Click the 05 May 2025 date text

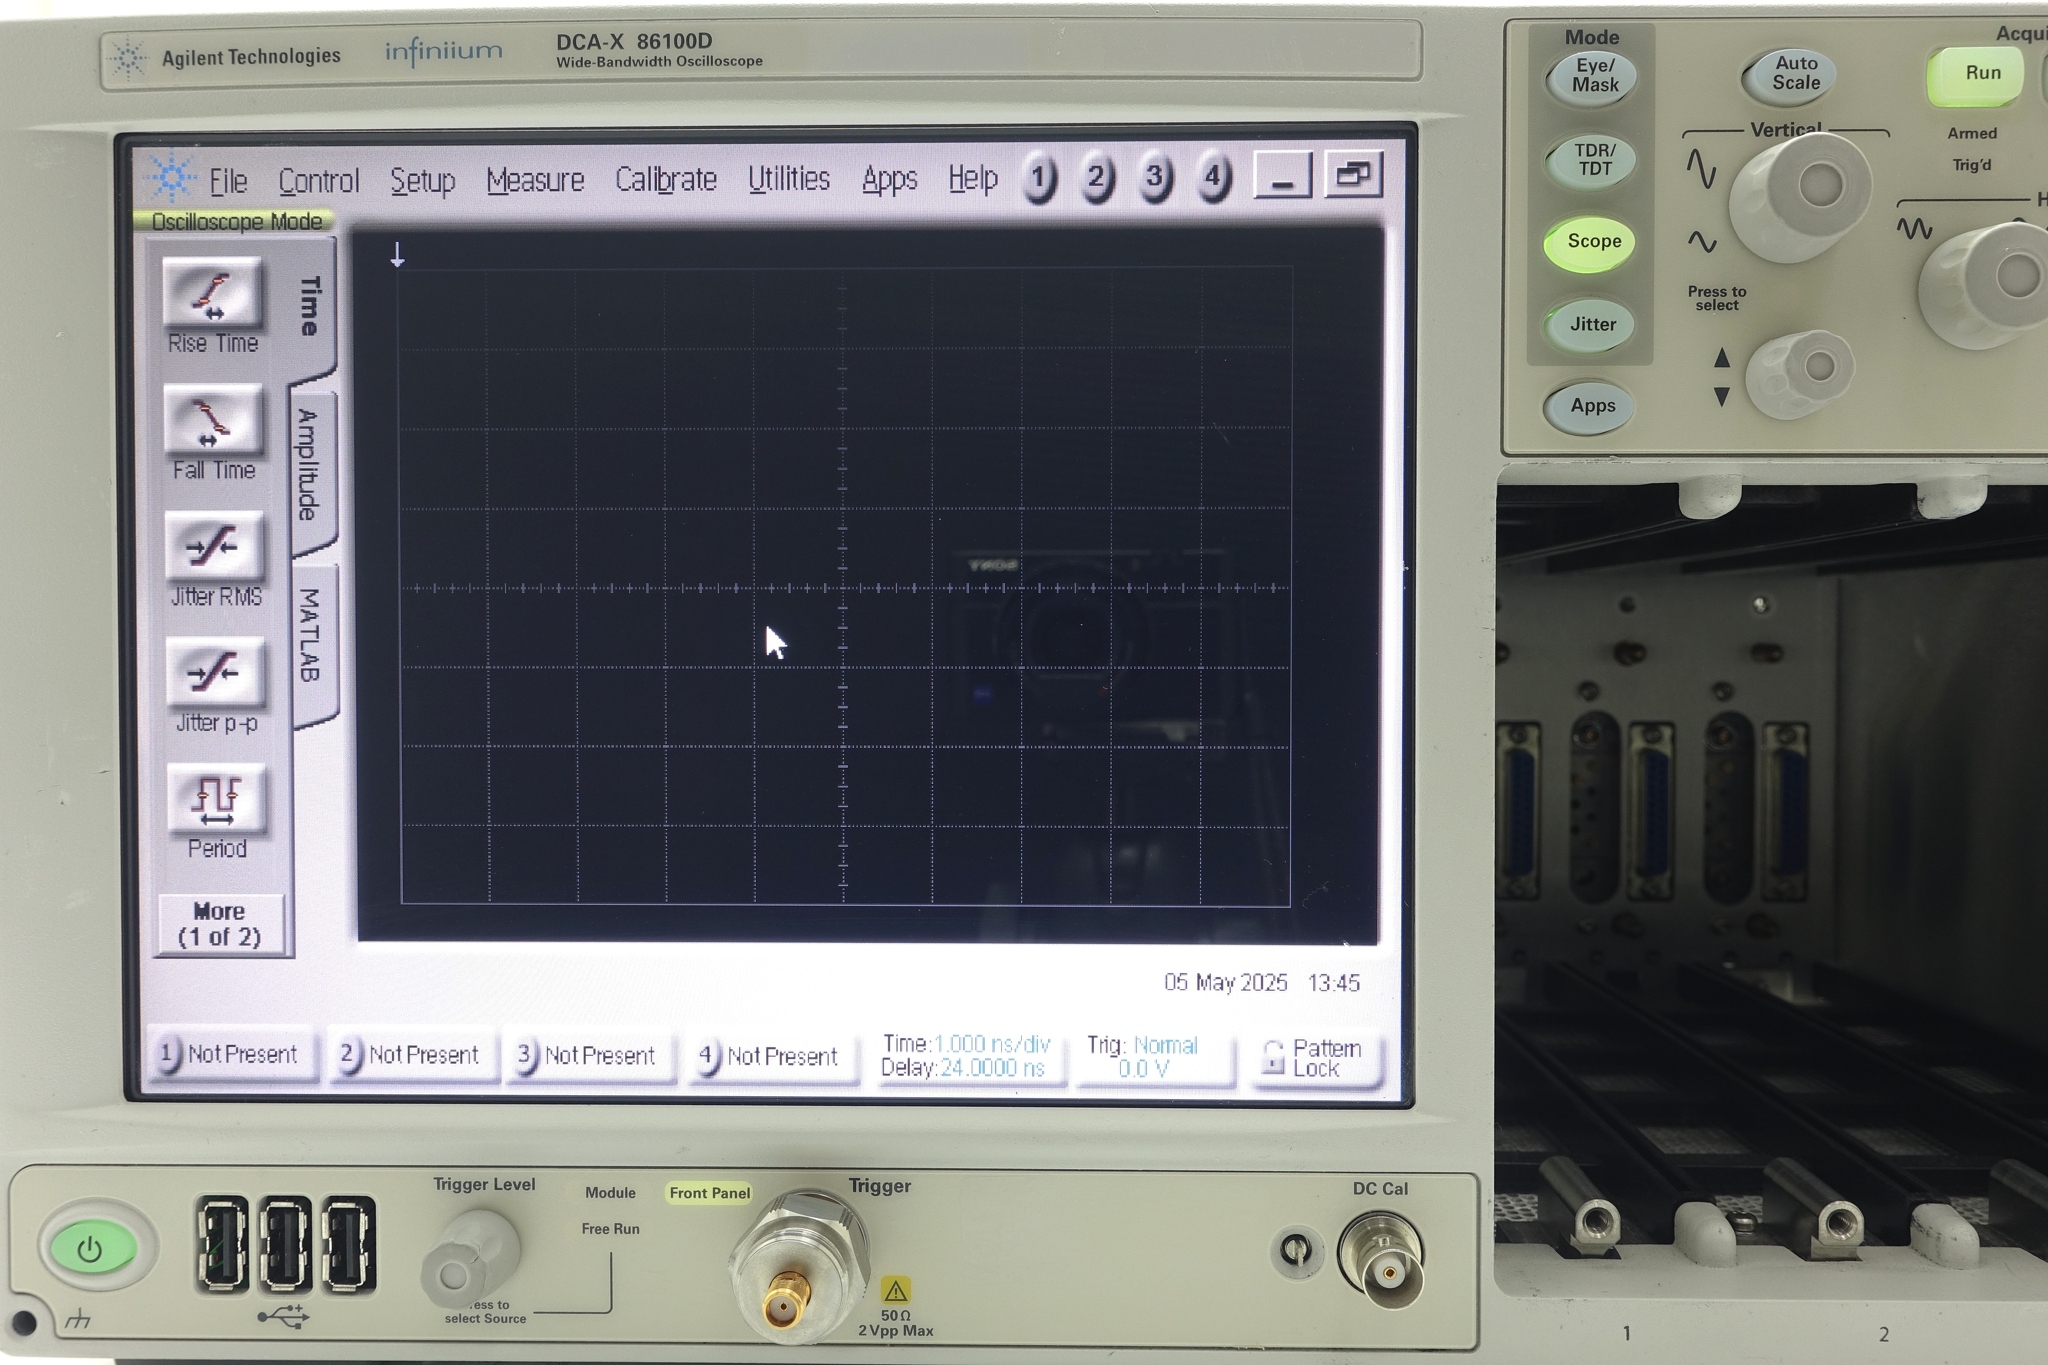[x=1225, y=983]
